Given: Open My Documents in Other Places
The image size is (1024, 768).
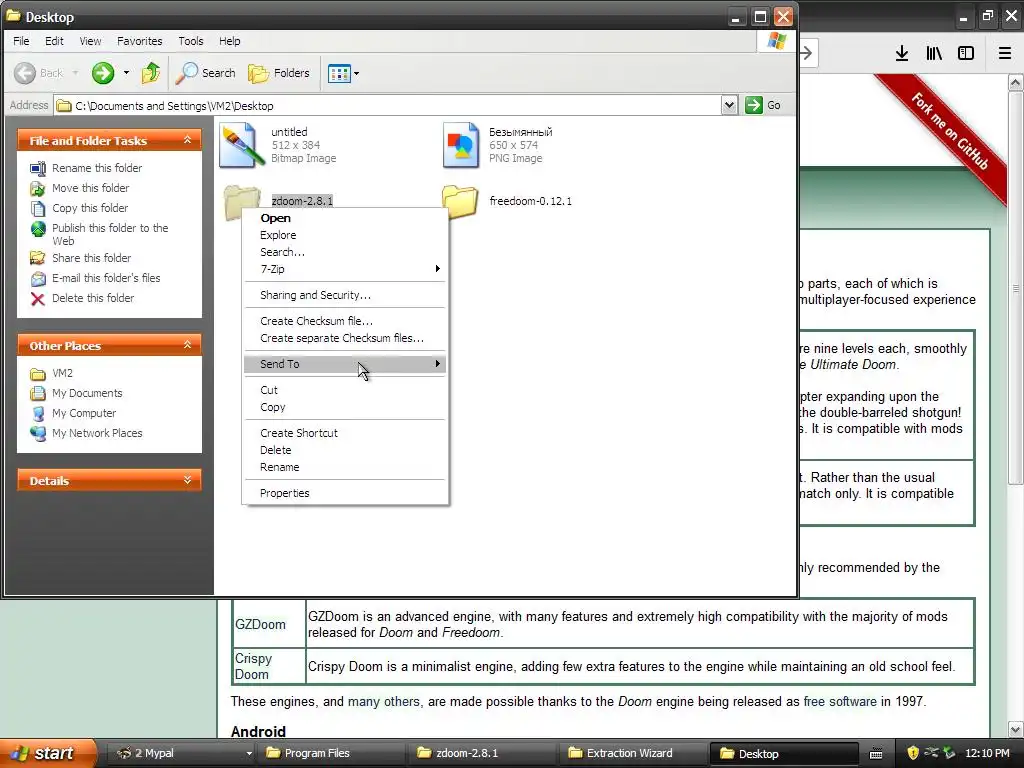Looking at the screenshot, I should (87, 393).
